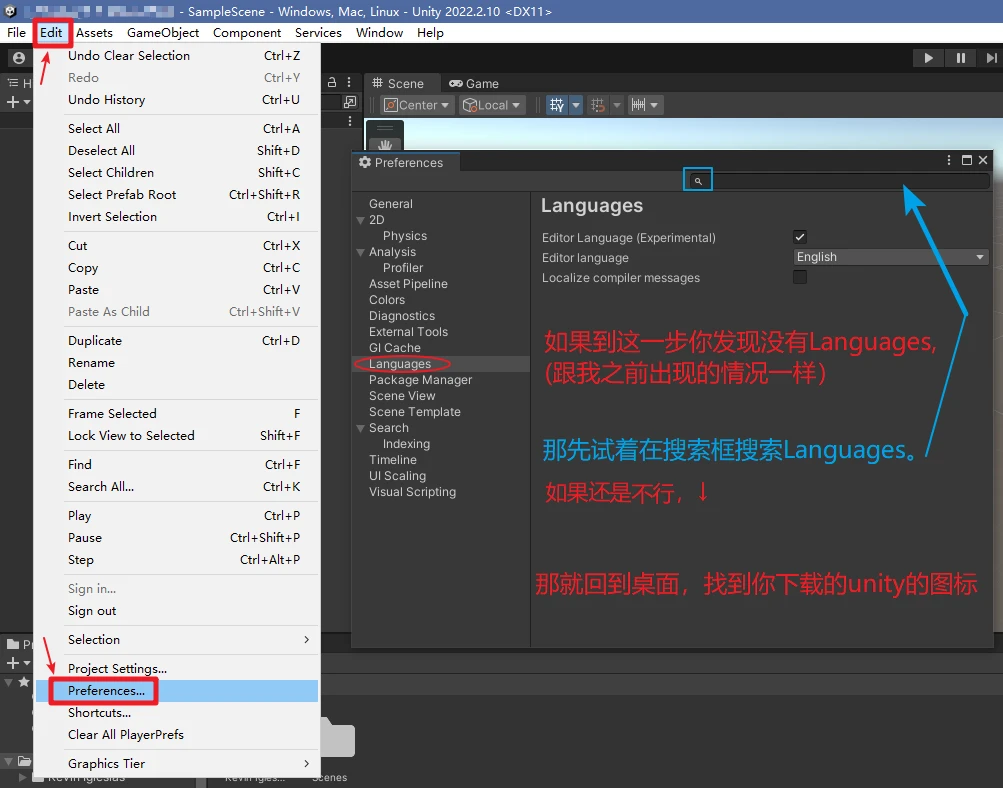
Task: Choose Undo History in the Edit menu
Action: 177,100
